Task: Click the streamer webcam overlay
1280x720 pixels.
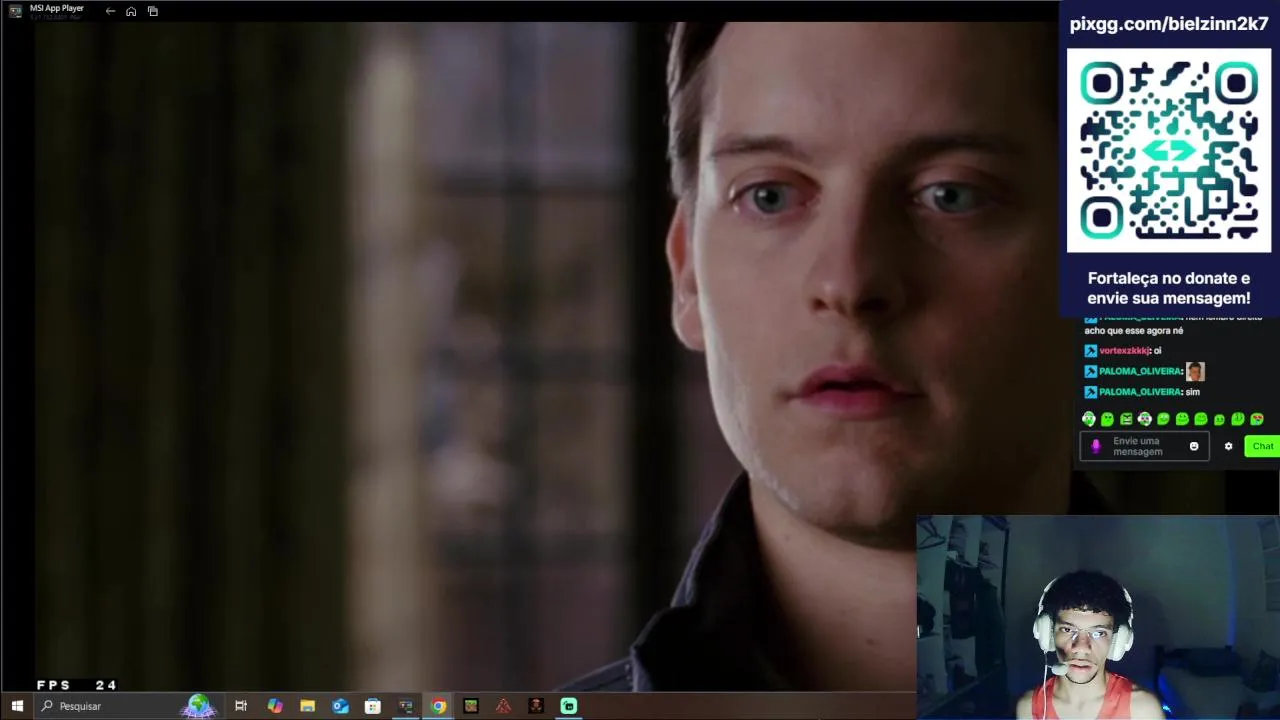Action: pos(1098,617)
